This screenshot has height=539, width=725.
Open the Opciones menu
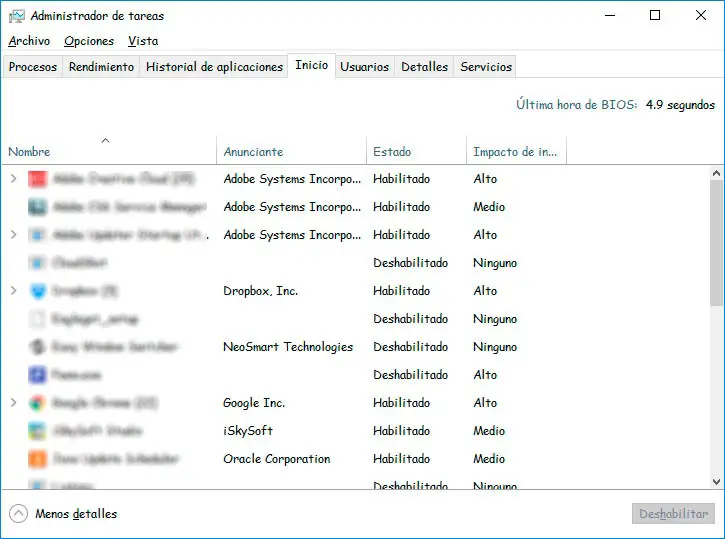tap(89, 41)
